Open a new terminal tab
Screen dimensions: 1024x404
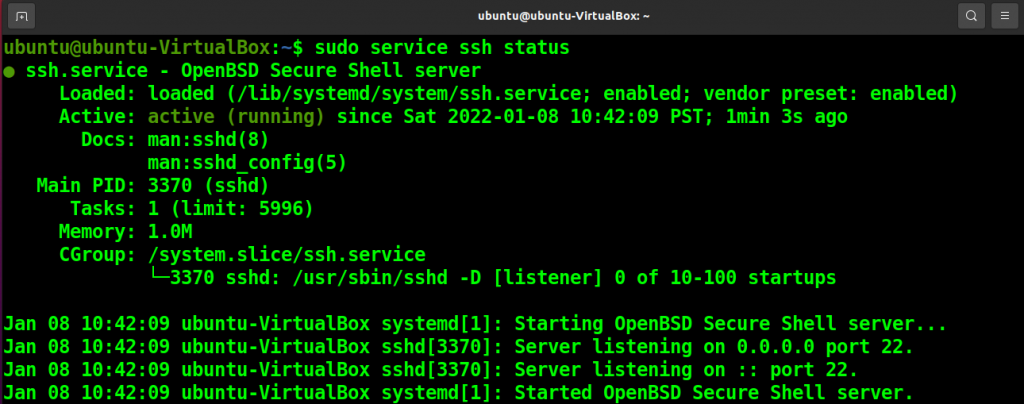(22, 16)
